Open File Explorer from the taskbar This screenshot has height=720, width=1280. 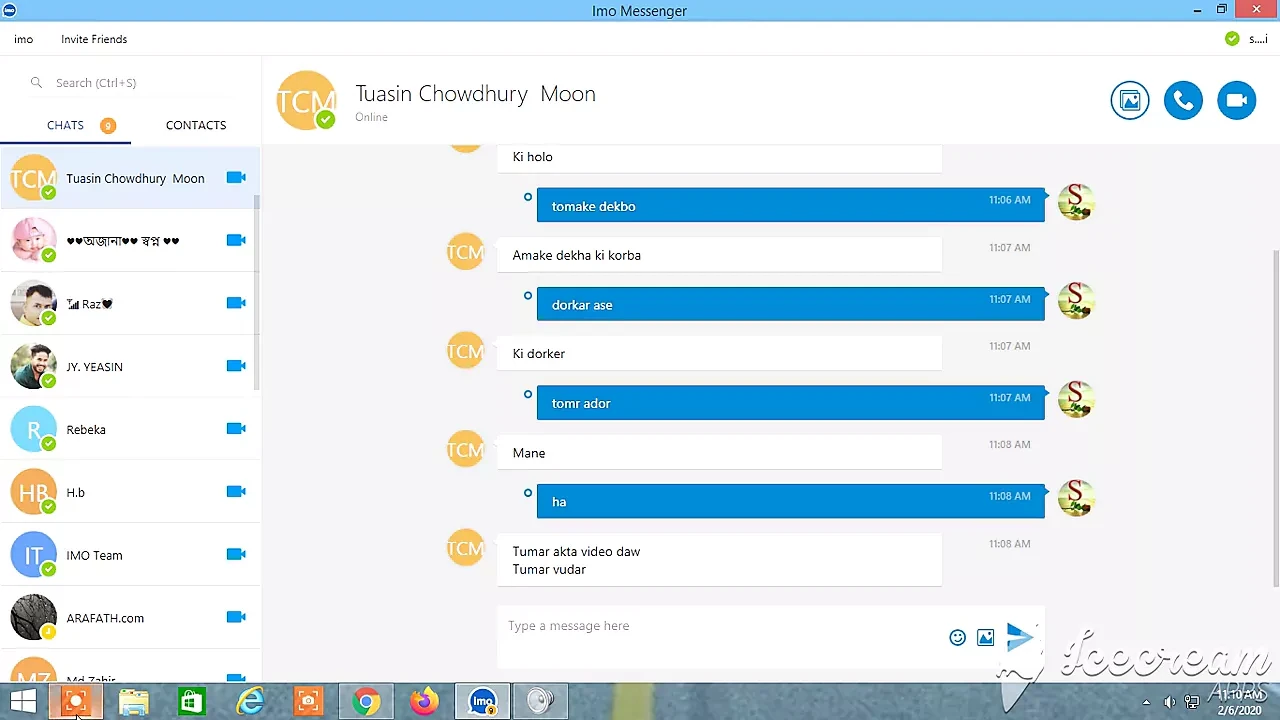[x=134, y=702]
